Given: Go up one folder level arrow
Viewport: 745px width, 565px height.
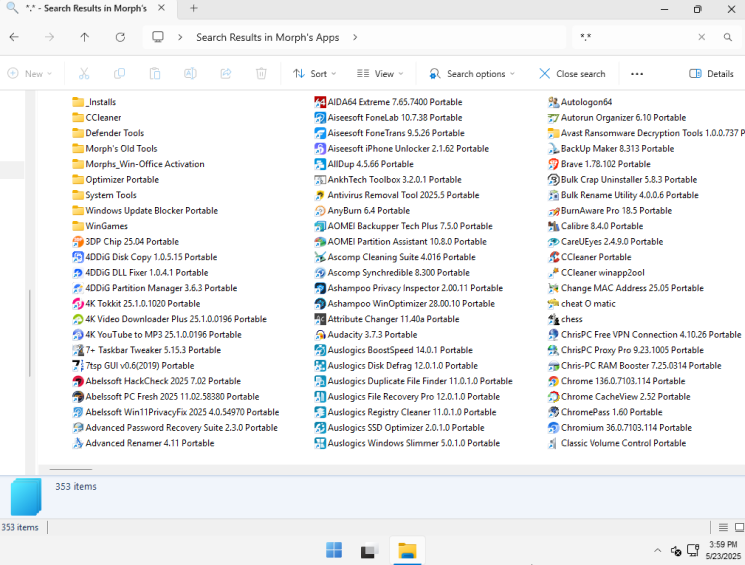Looking at the screenshot, I should coord(85,37).
